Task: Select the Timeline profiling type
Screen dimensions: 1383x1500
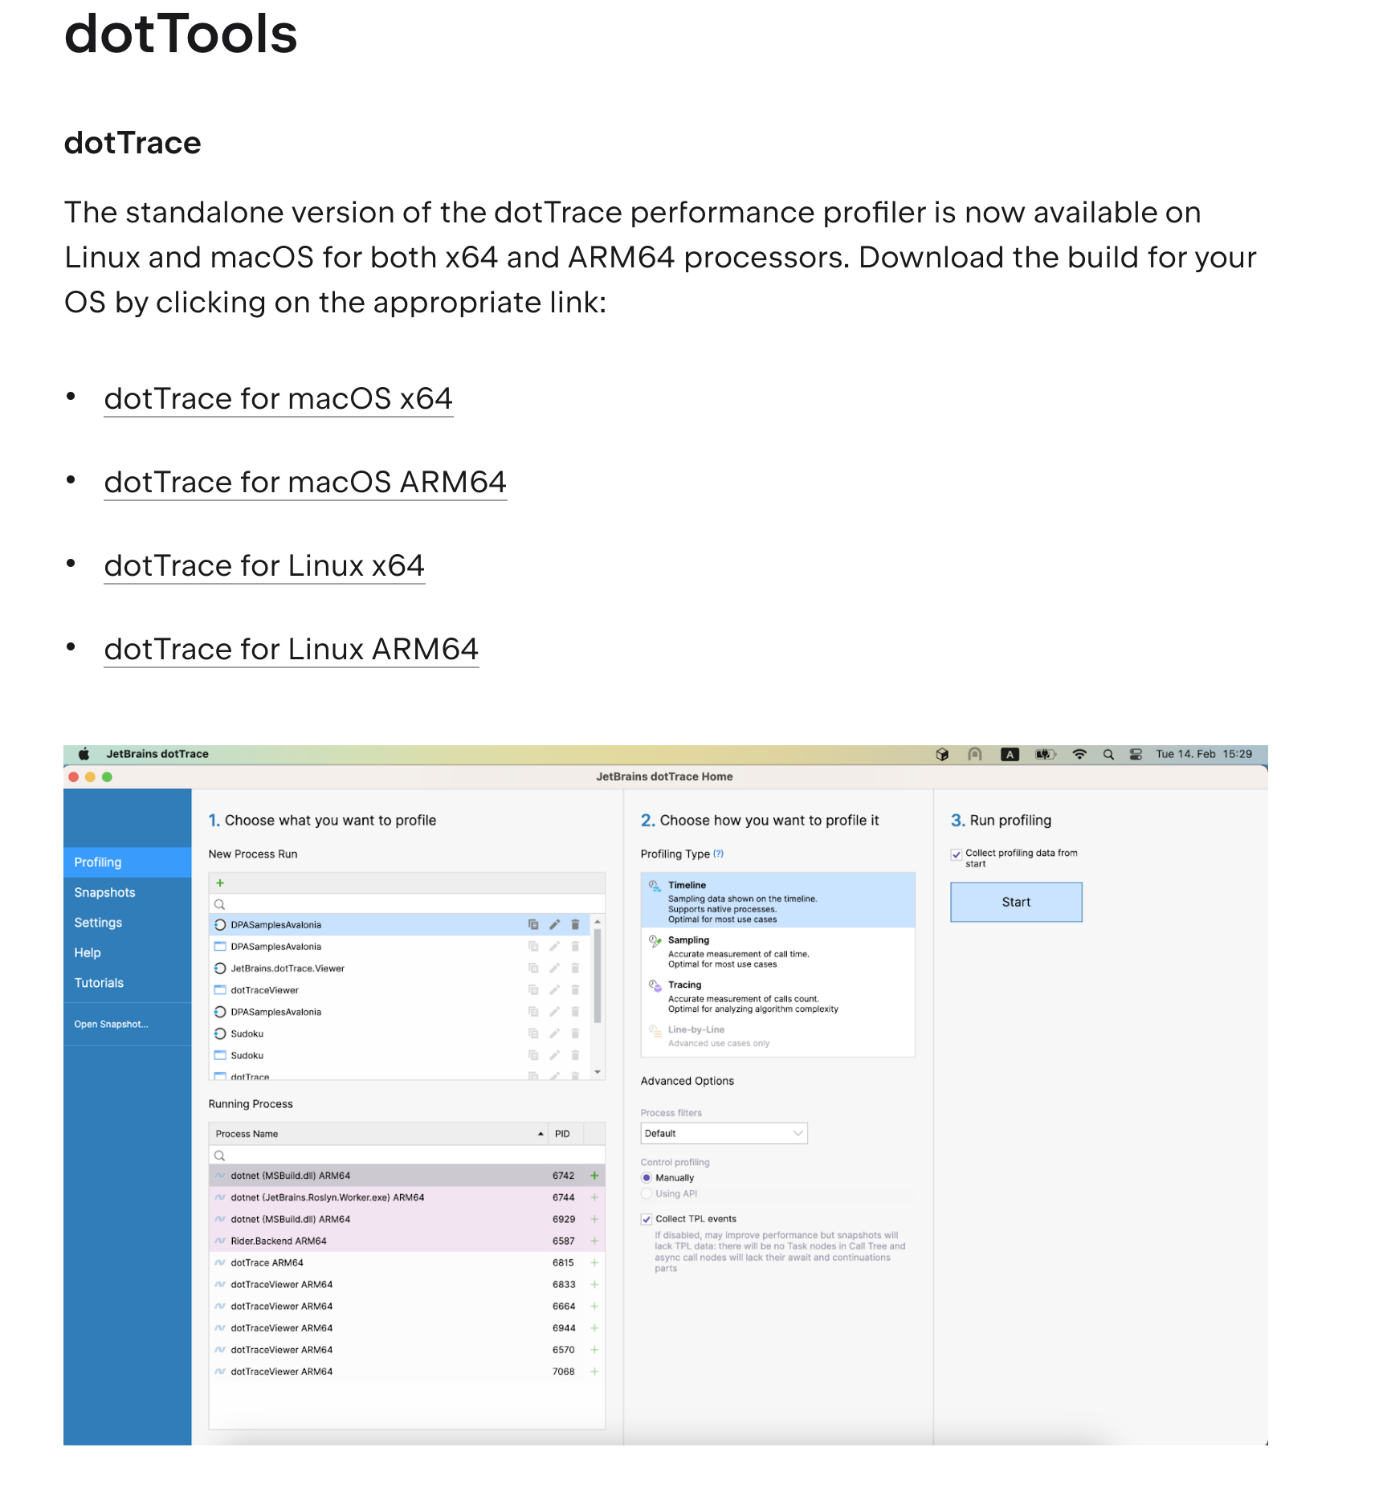Action: [778, 900]
